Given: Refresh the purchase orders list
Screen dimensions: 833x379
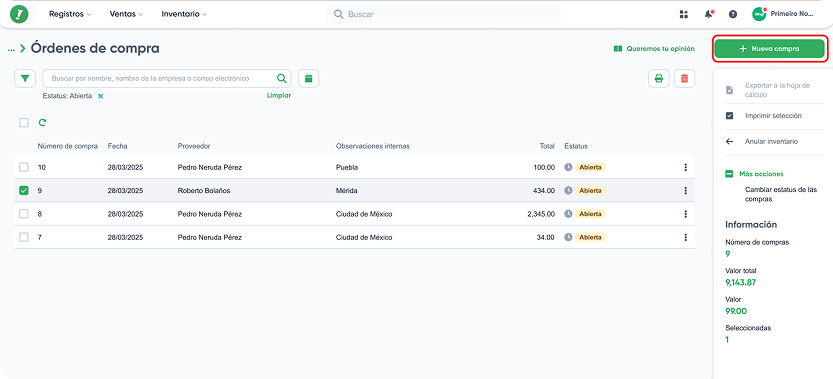Looking at the screenshot, I should point(42,123).
